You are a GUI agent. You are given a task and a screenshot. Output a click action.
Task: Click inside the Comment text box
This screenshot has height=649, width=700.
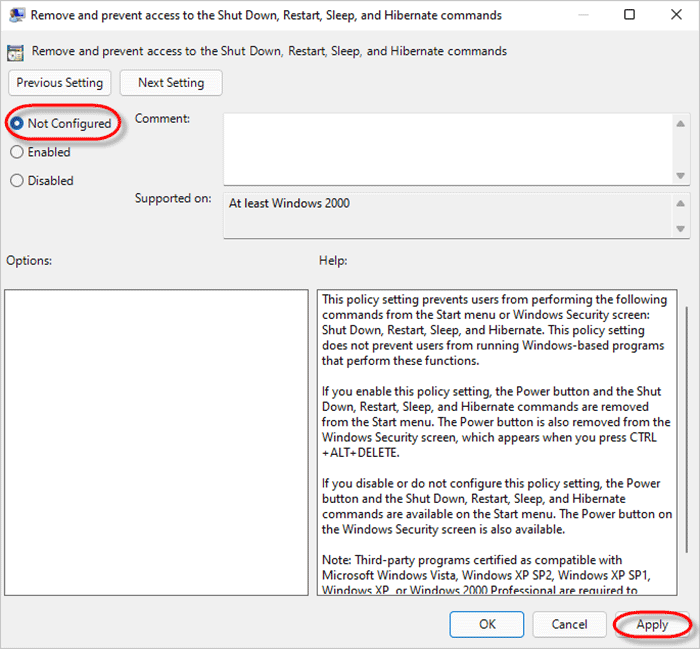click(448, 149)
